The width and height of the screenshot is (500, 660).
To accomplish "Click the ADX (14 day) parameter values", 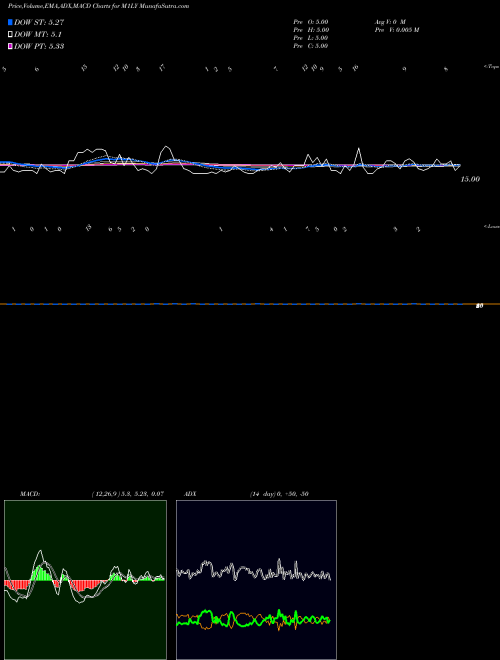I will click(279, 494).
